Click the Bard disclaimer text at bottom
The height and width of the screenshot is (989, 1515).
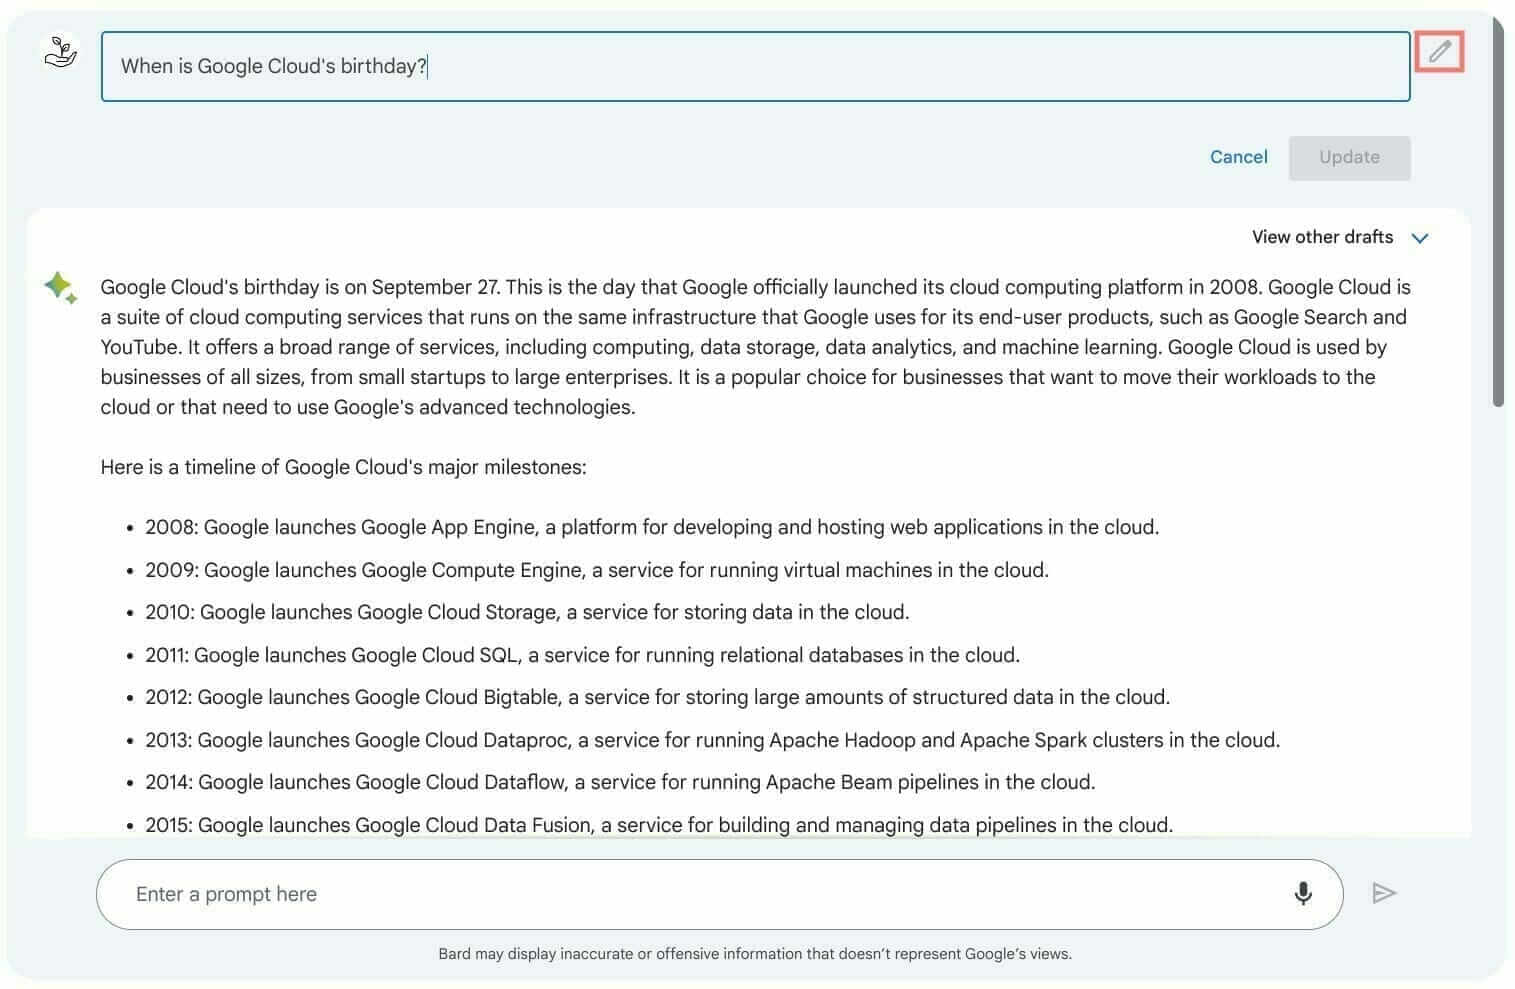pos(755,954)
